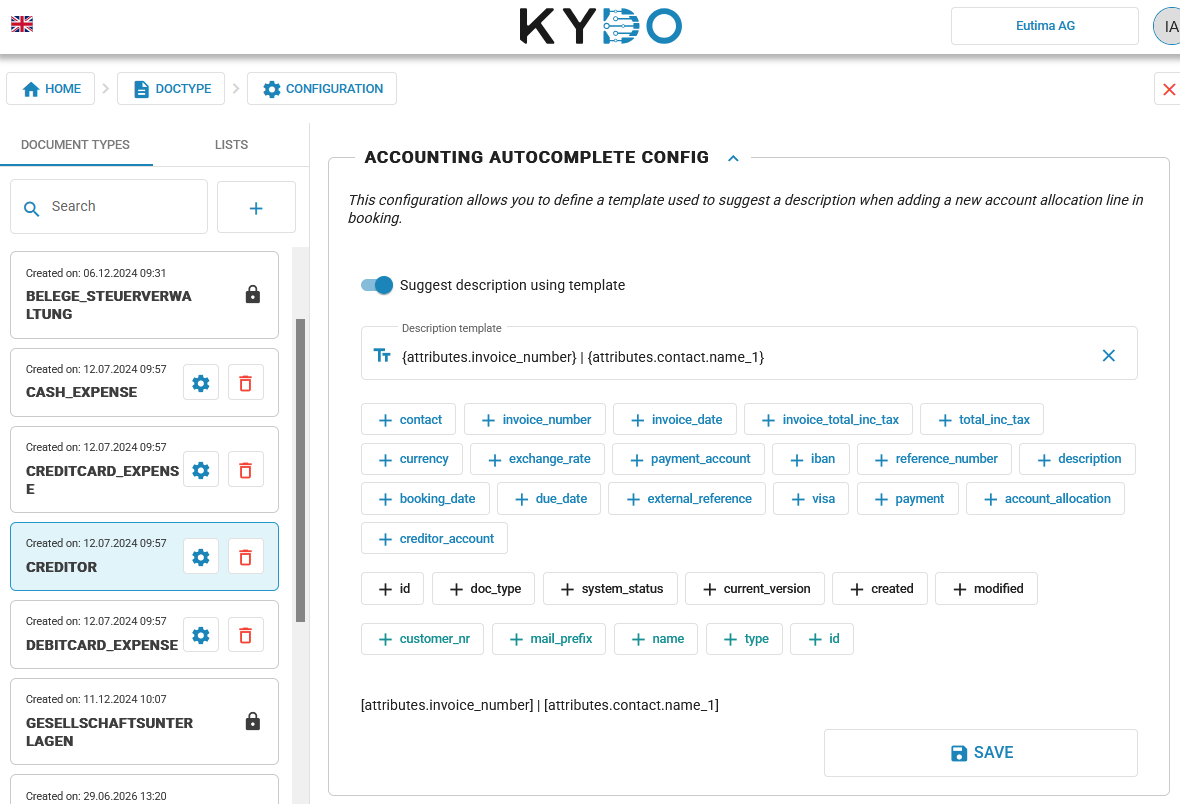This screenshot has height=804, width=1180.
Task: Open settings gear for CREDITCARD_EXPENSE
Action: pyautogui.click(x=201, y=471)
